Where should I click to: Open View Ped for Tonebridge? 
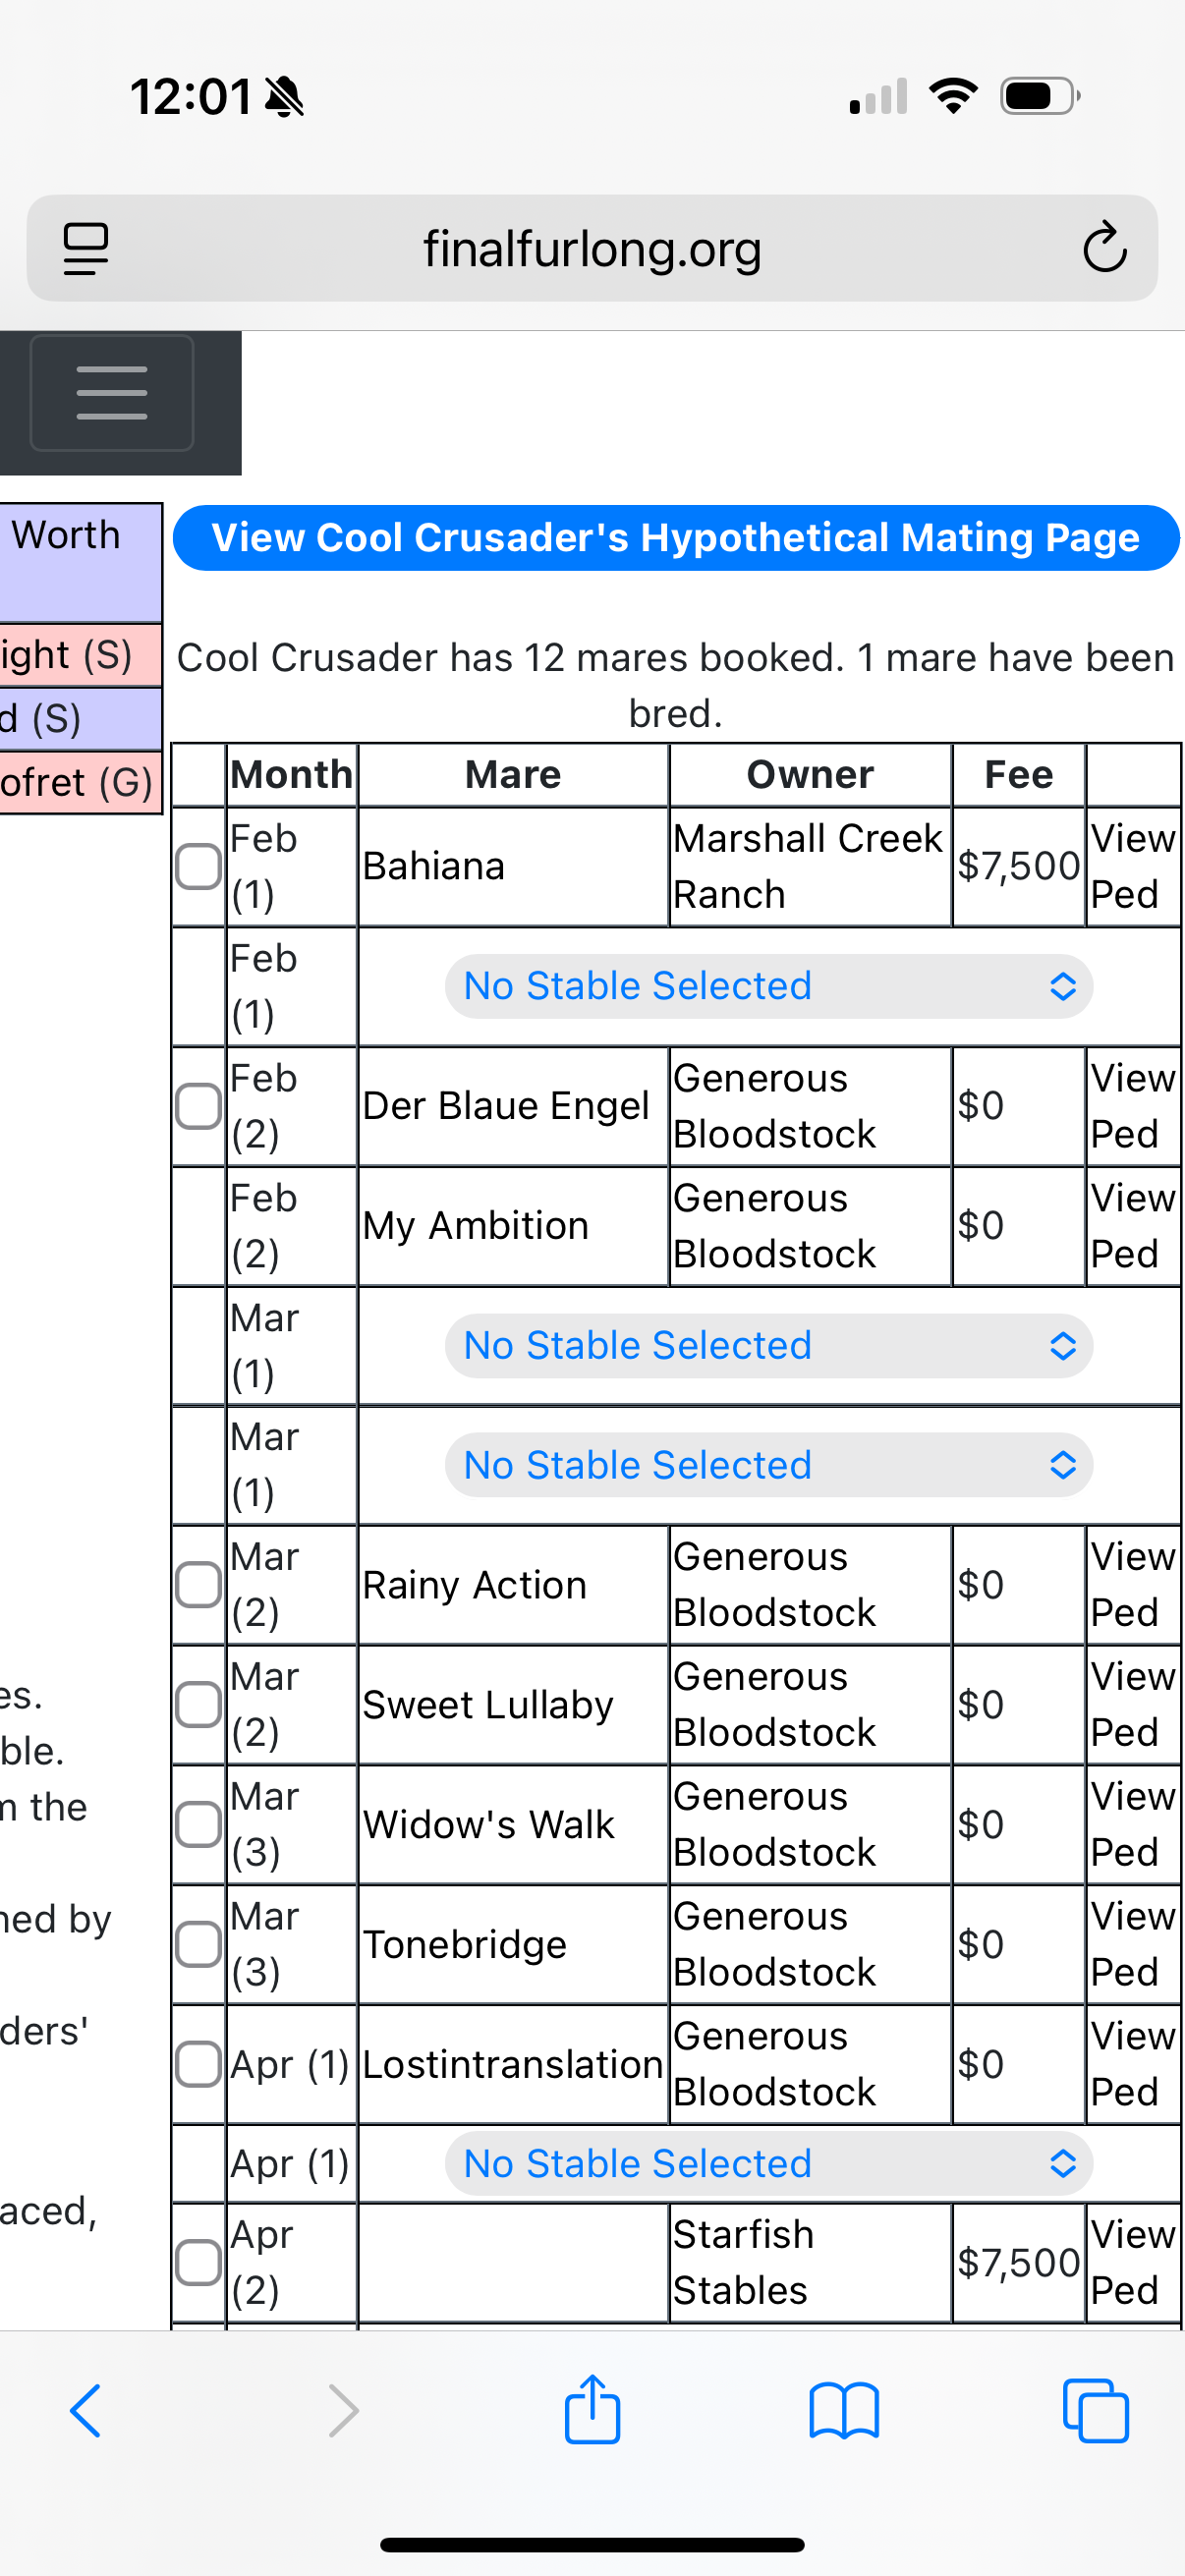[x=1132, y=1944]
